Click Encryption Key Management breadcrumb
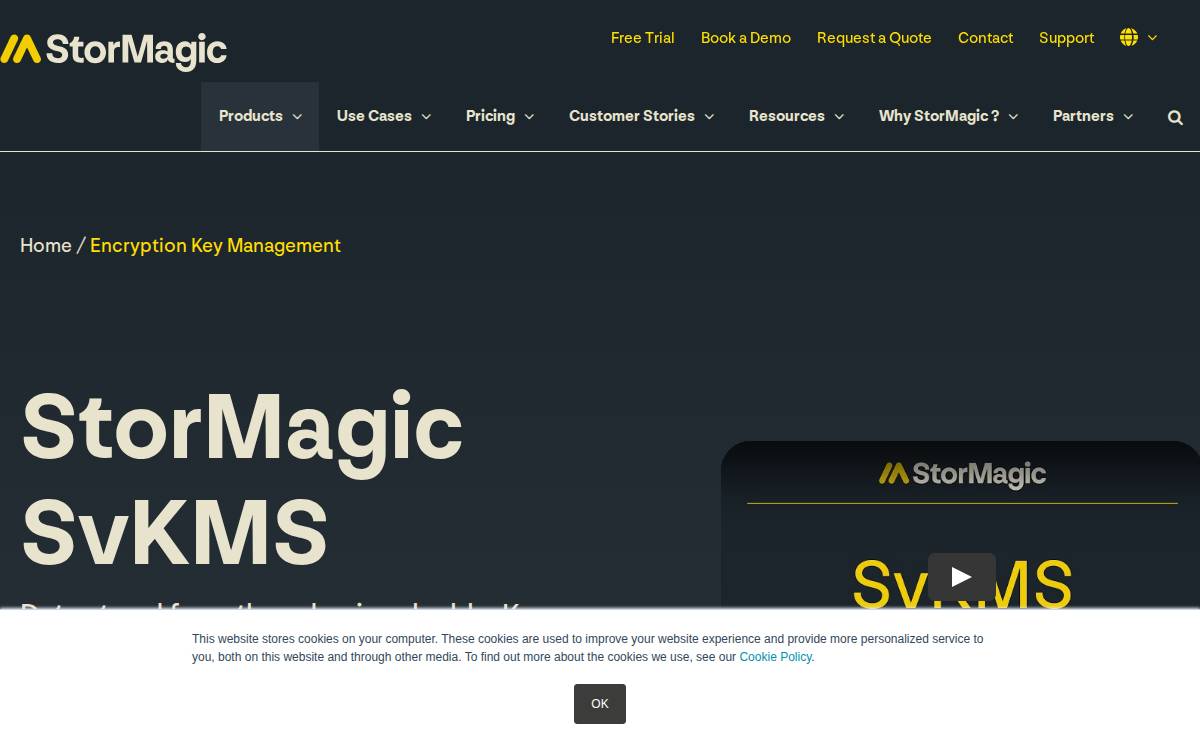The image size is (1200, 750). click(x=215, y=245)
